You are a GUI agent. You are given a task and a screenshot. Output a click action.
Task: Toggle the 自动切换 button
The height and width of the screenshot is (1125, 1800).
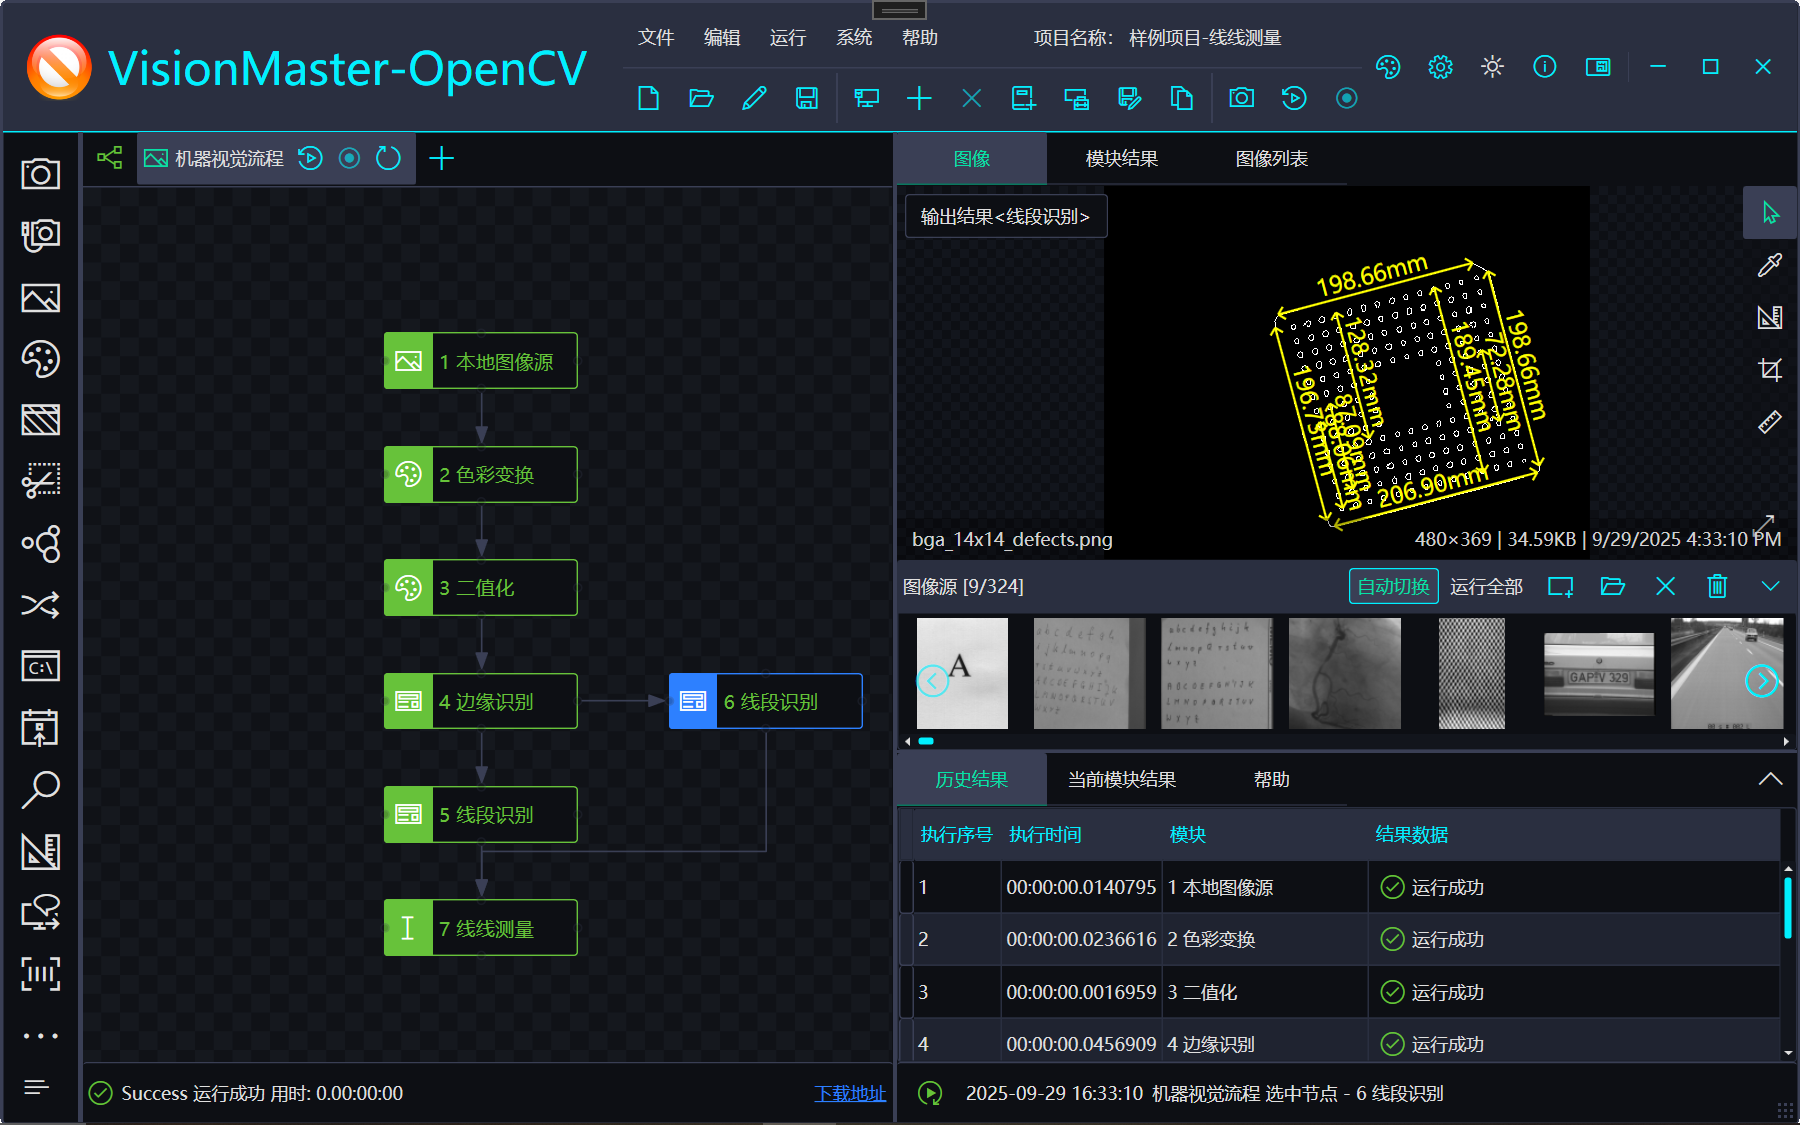pos(1393,587)
